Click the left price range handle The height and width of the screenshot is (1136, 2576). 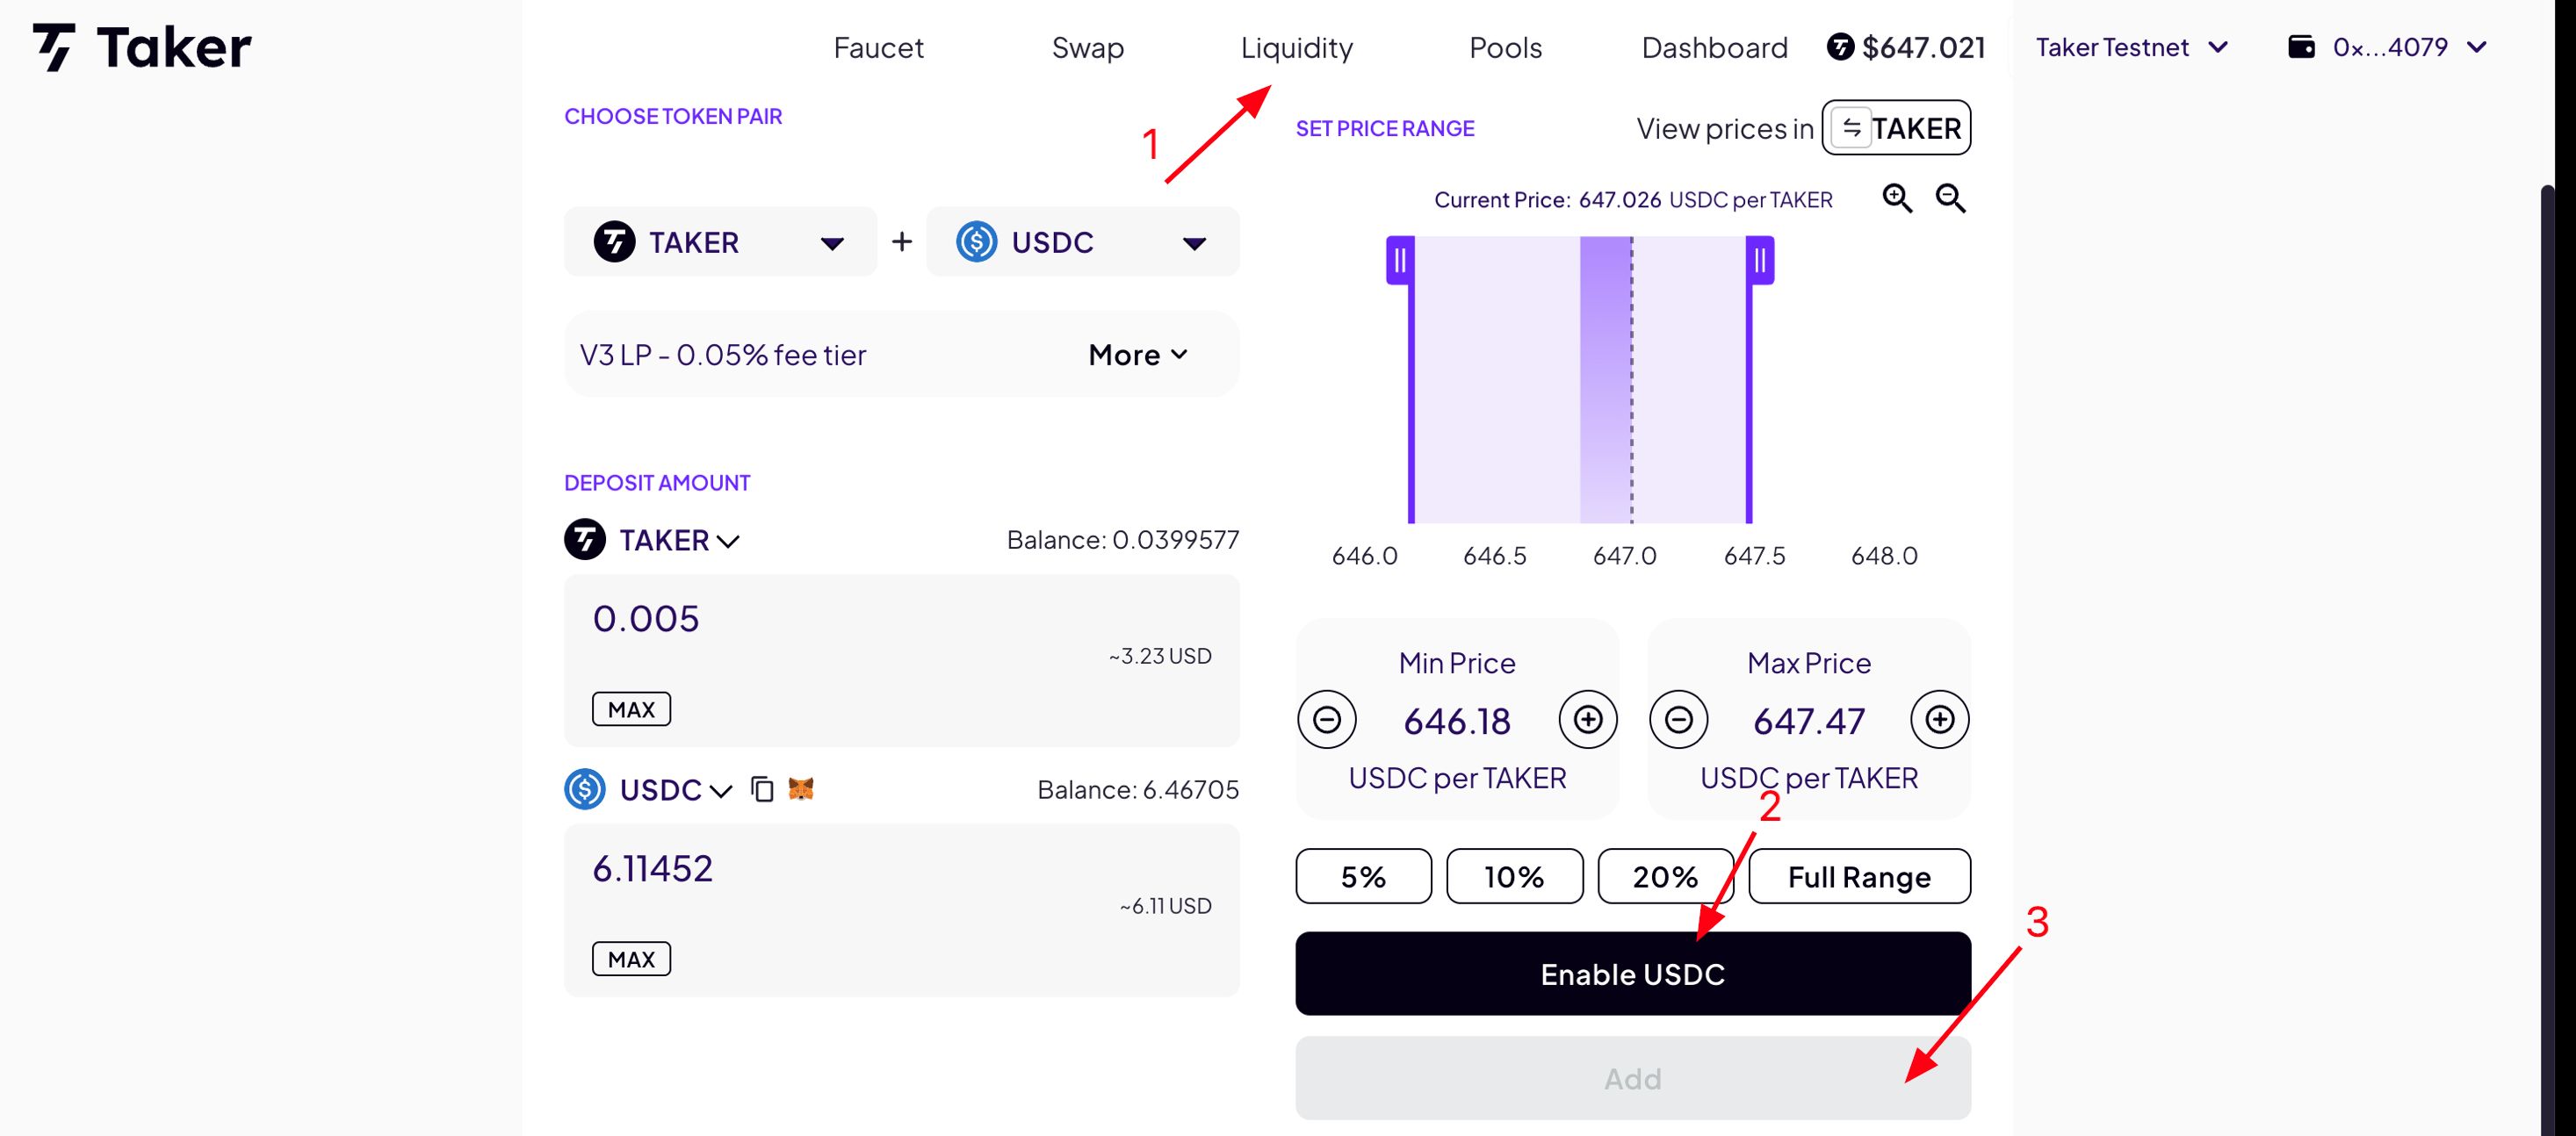point(1400,261)
